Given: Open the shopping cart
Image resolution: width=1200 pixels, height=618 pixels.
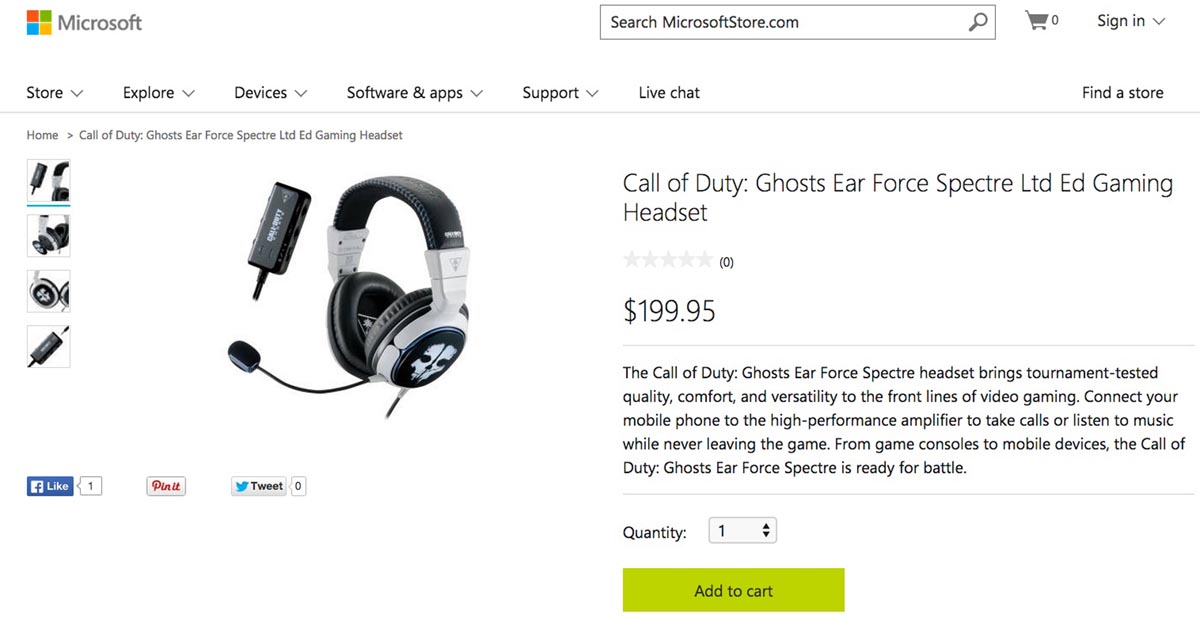Looking at the screenshot, I should 1040,21.
